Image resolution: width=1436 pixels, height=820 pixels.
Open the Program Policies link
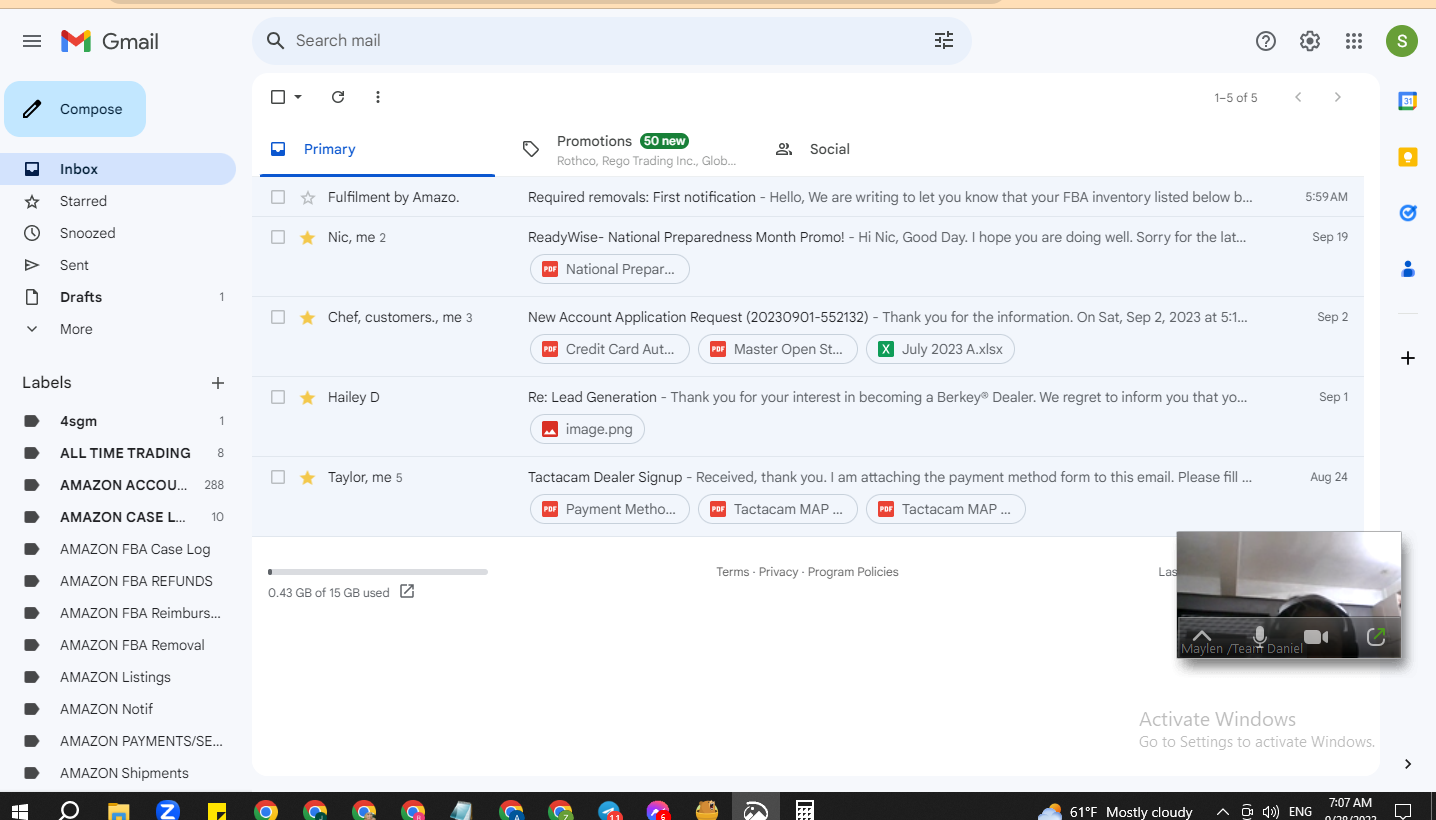[x=853, y=572]
